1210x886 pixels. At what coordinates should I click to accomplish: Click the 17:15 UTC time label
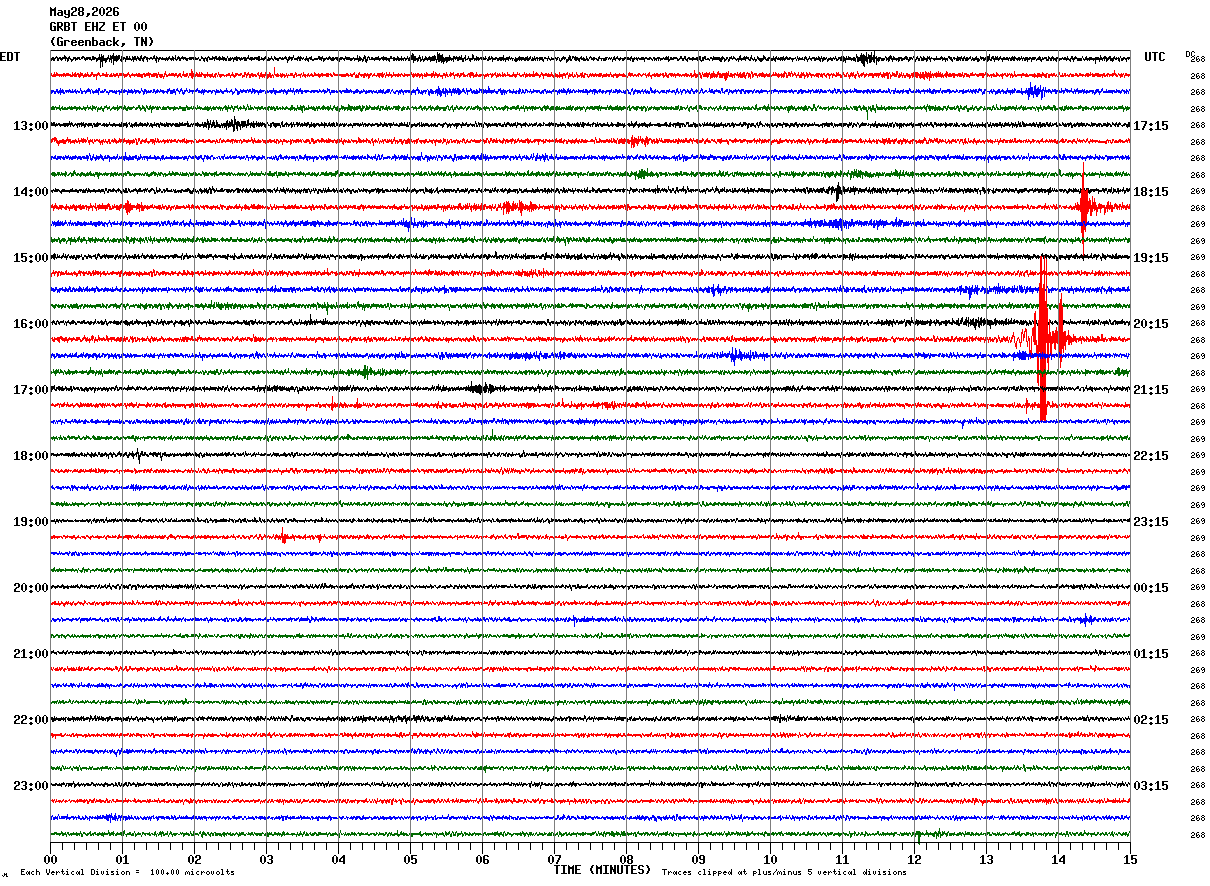click(1151, 126)
